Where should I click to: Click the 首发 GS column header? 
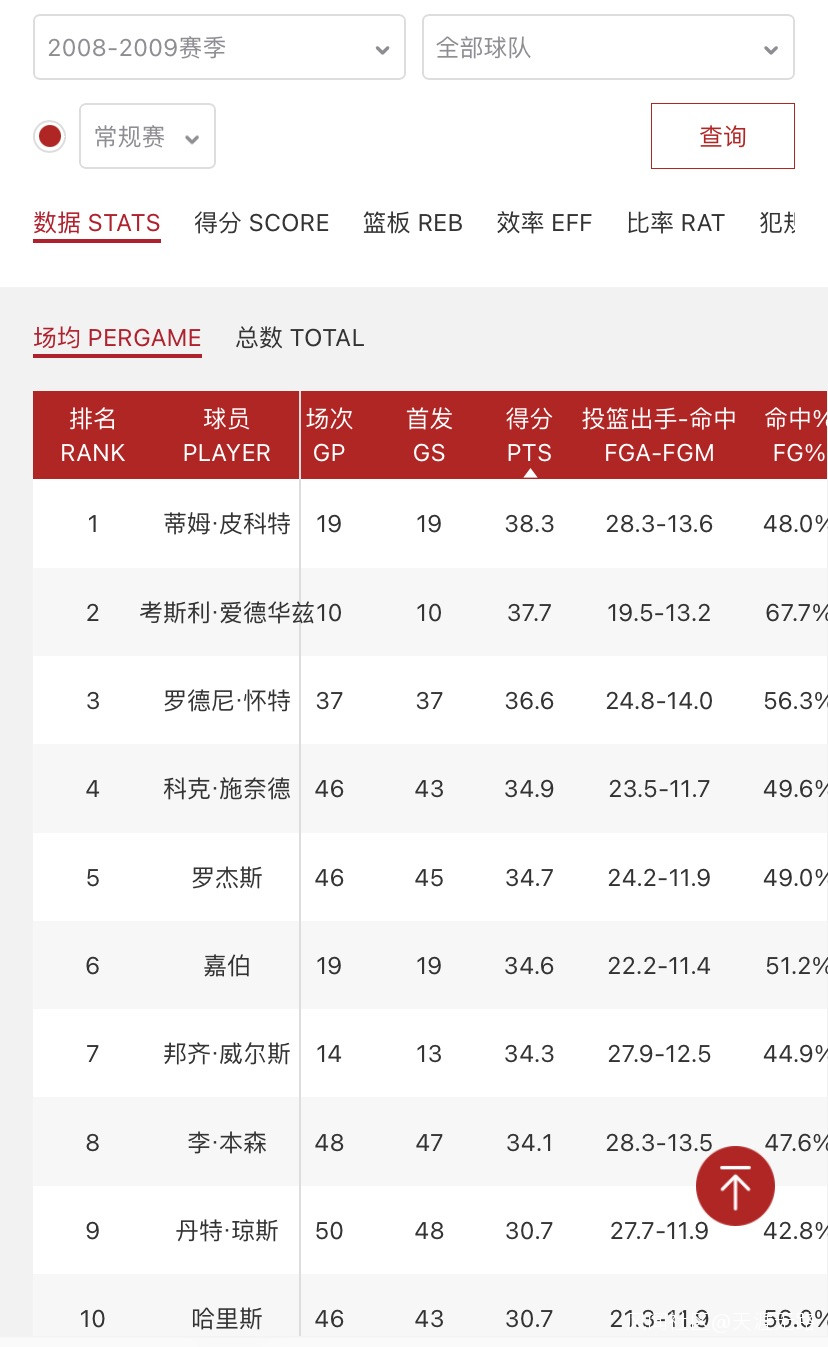[x=429, y=435]
